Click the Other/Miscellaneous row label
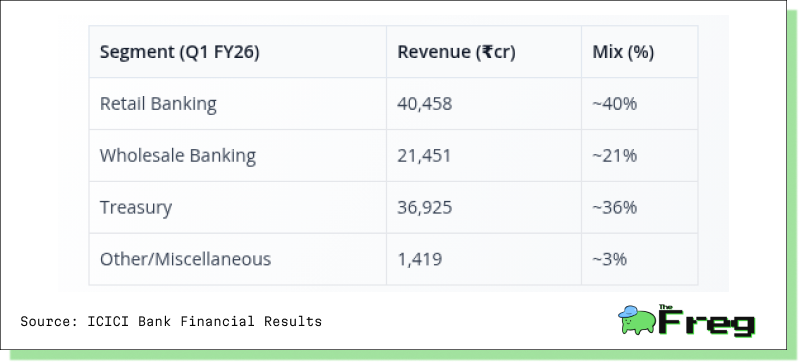The image size is (799, 362). 185,259
